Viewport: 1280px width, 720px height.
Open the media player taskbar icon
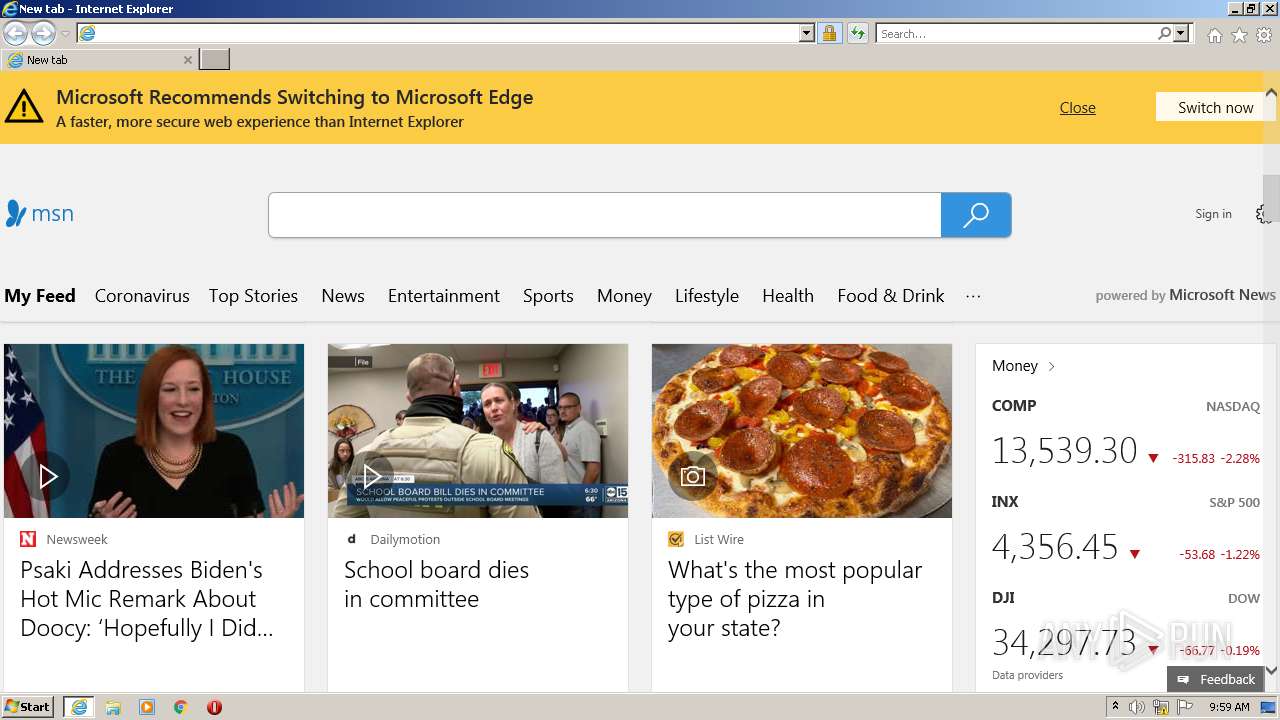click(x=147, y=707)
